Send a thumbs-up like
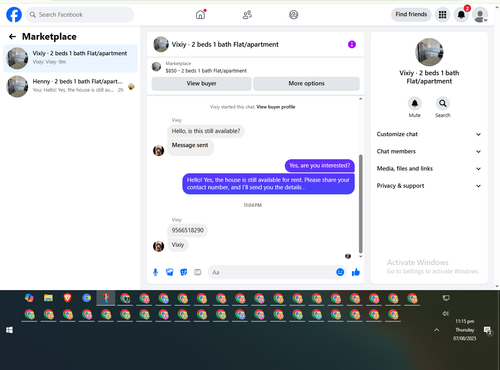The height and width of the screenshot is (370, 500). [x=356, y=272]
